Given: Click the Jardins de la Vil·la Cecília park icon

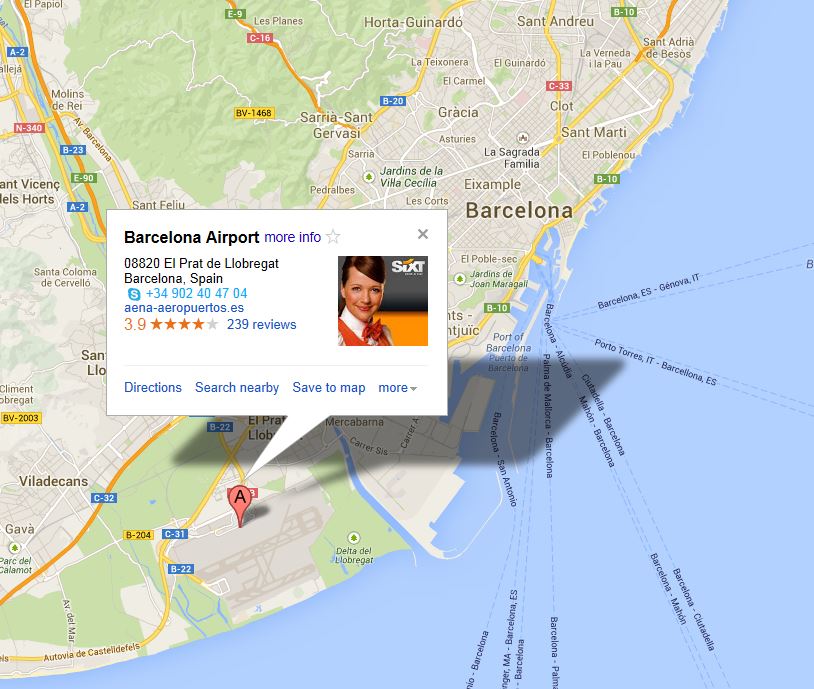Looking at the screenshot, I should (369, 177).
